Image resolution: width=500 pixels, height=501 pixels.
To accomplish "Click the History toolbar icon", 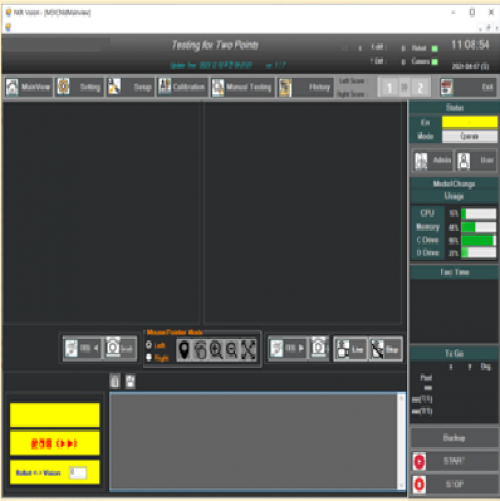I will click(305, 87).
